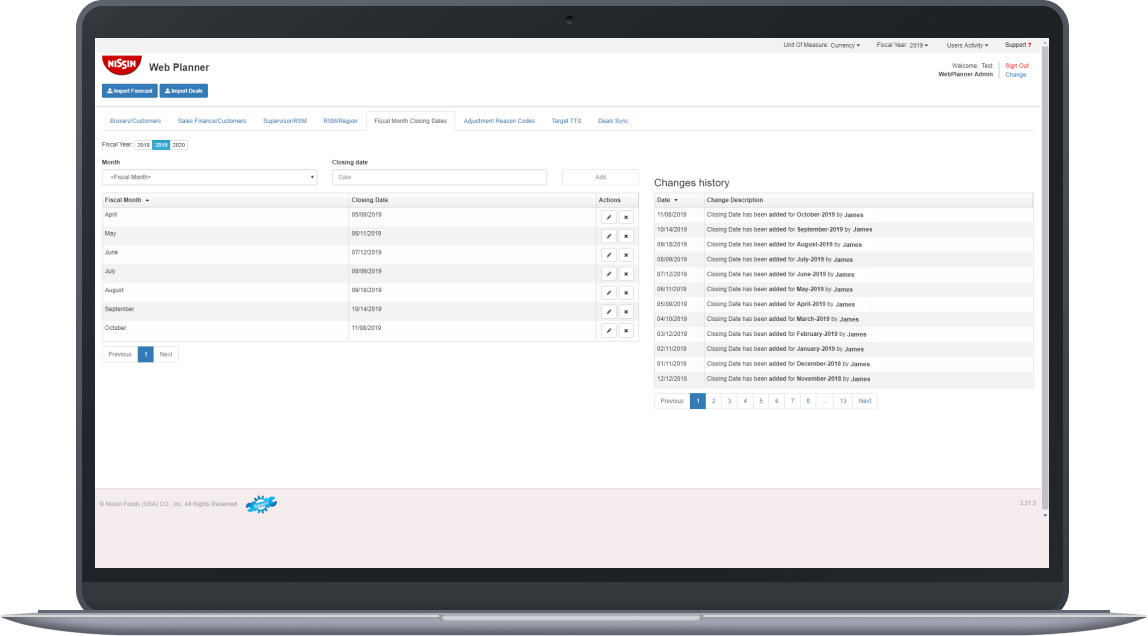Switch to the Adjustment Reason Codes tab
The width and height of the screenshot is (1148, 636).
tap(500, 119)
